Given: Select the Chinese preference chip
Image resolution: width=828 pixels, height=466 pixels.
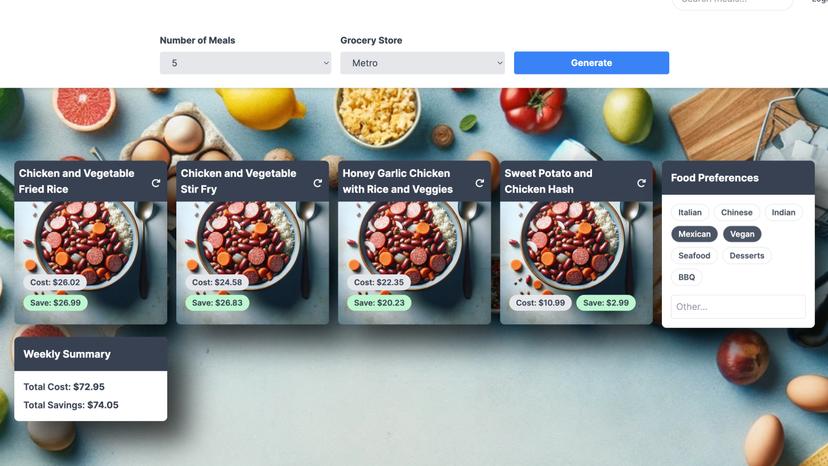Looking at the screenshot, I should (737, 212).
